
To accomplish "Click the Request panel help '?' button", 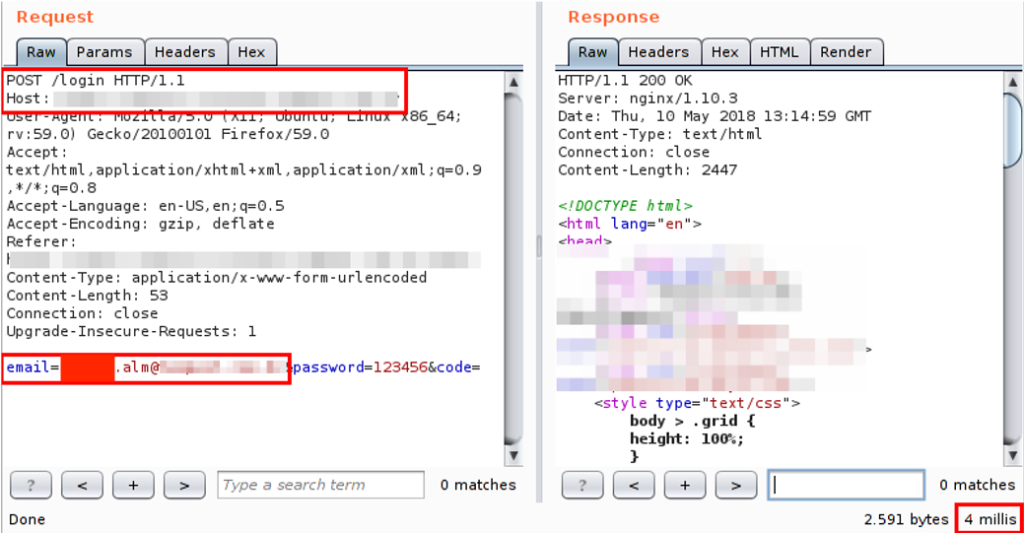I will 31,485.
